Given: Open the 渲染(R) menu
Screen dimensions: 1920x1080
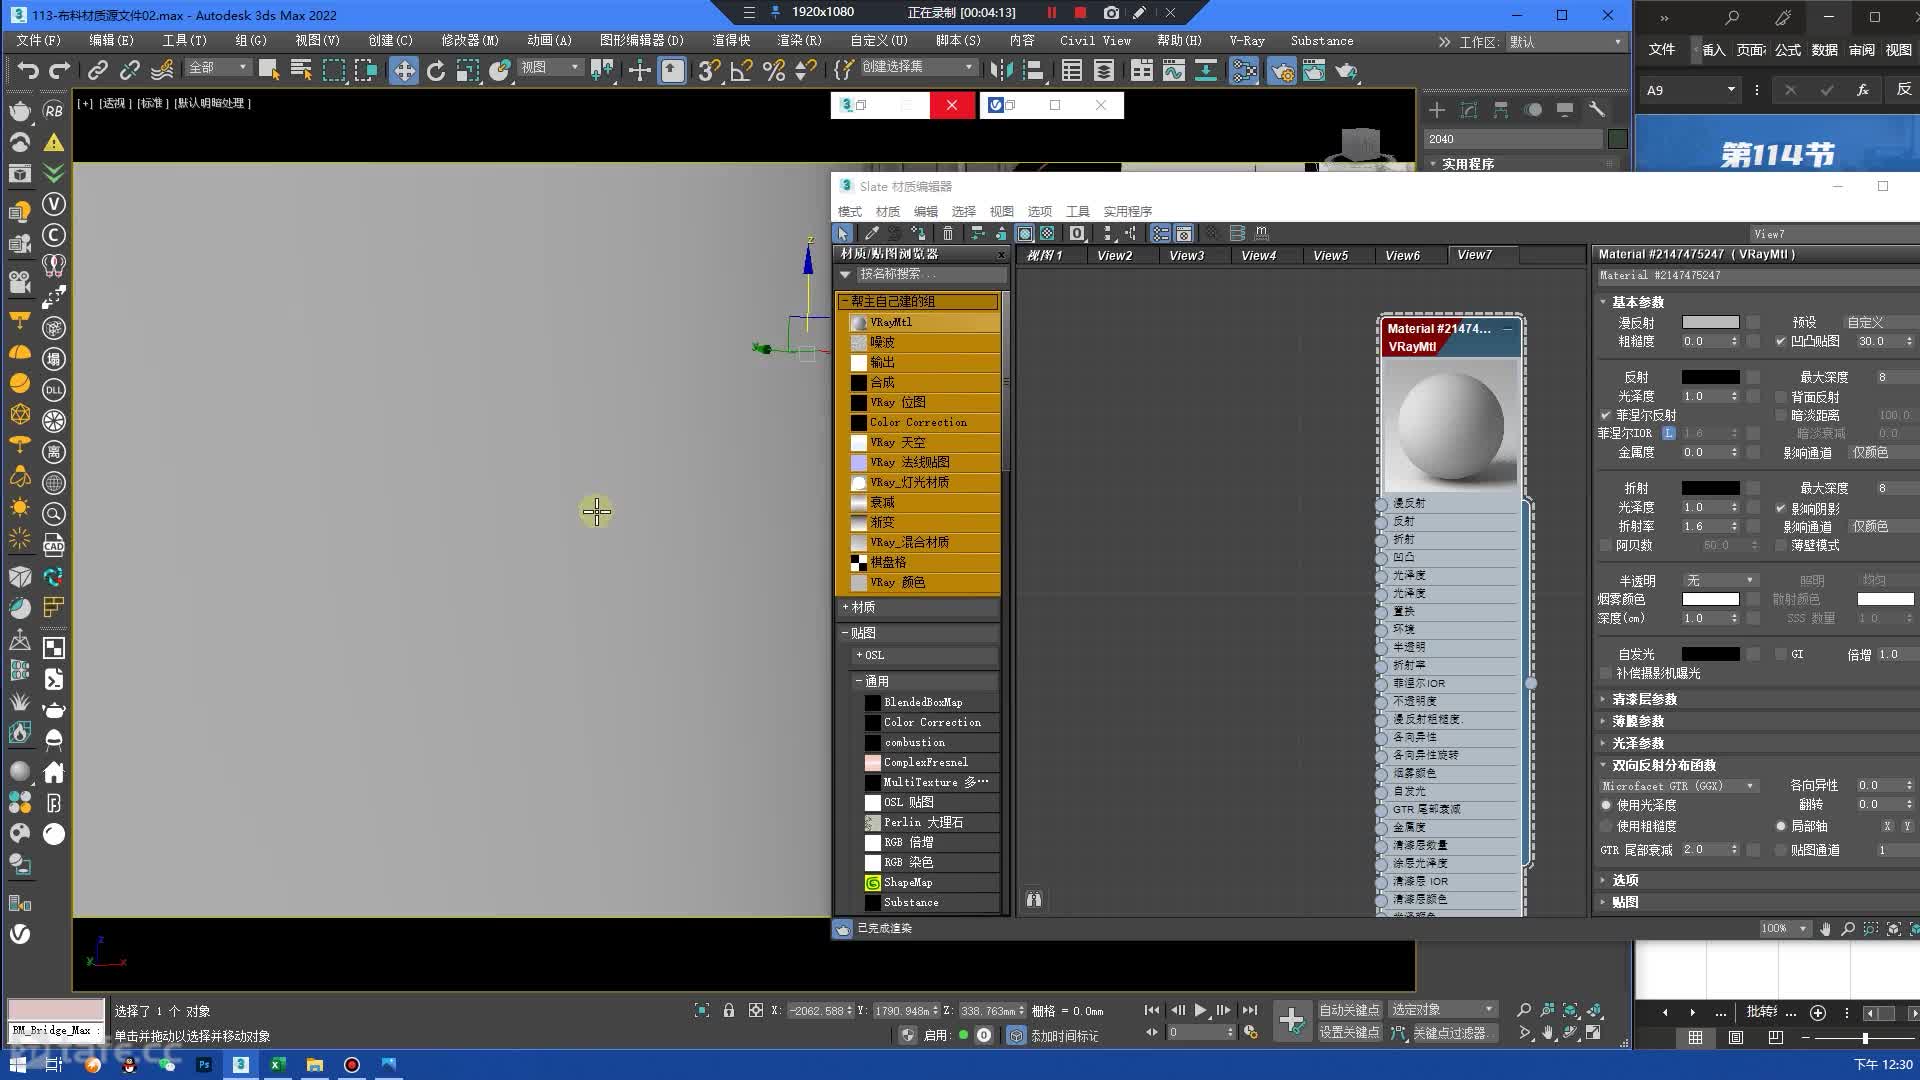Looking at the screenshot, I should pyautogui.click(x=799, y=41).
